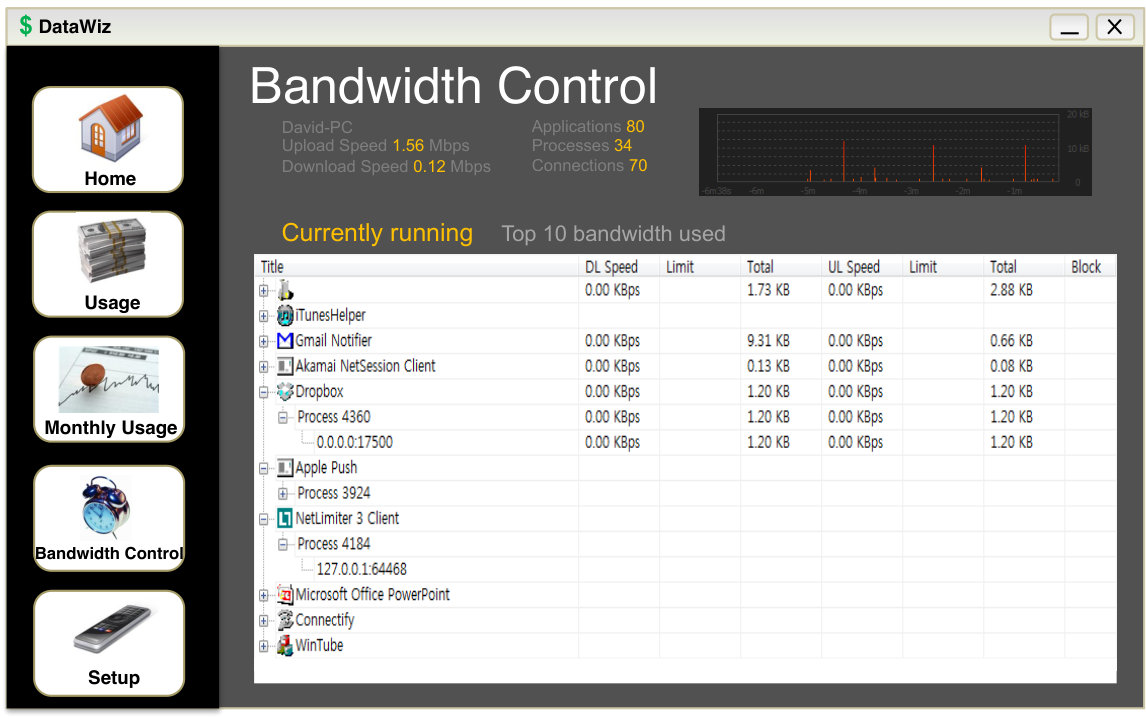The image size is (1146, 719).
Task: Click the Block column header
Action: pyautogui.click(x=1089, y=267)
